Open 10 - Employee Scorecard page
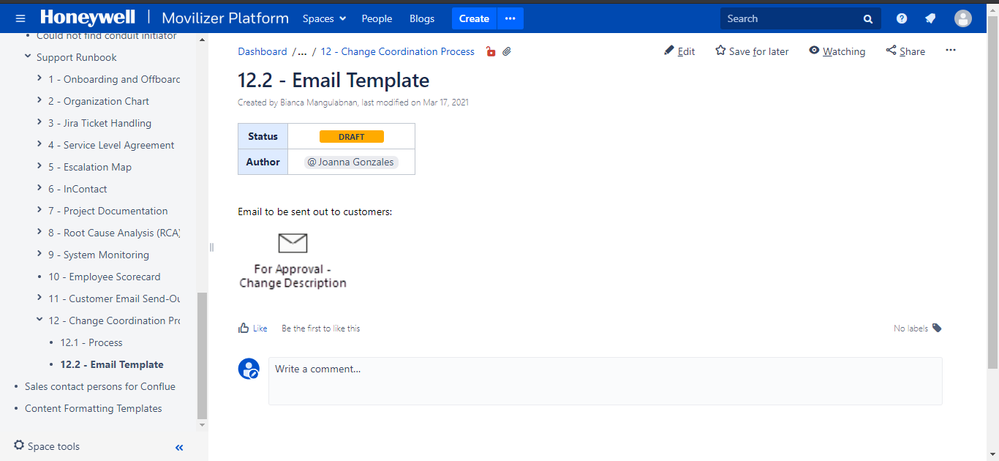The image size is (999, 461). click(104, 276)
